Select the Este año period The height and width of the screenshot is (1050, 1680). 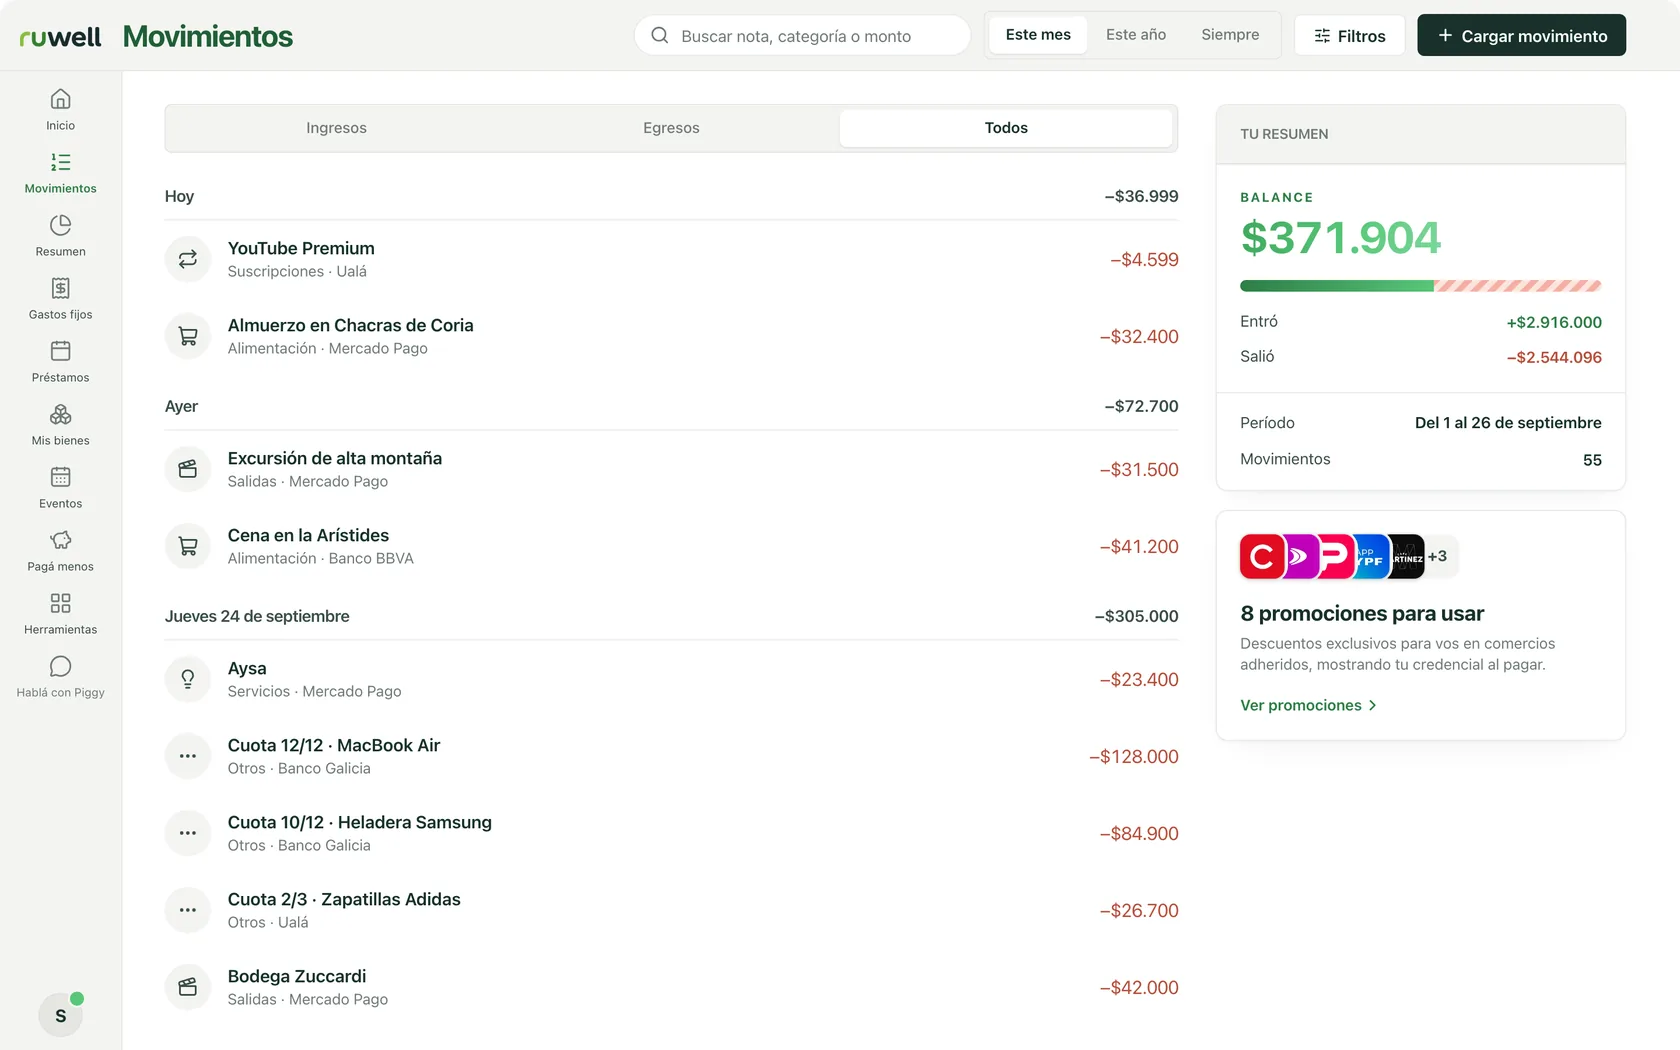point(1136,35)
